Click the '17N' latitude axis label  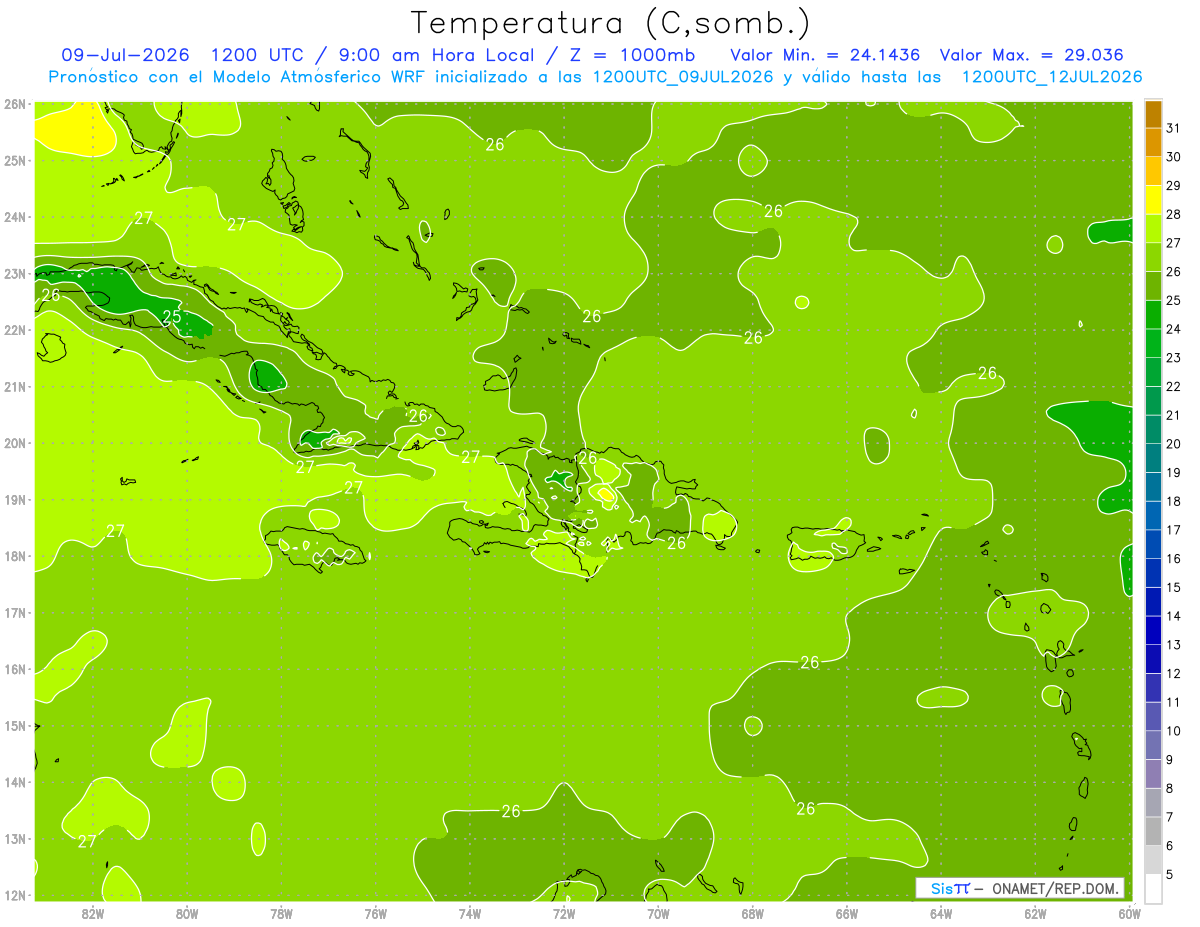(x=15, y=612)
